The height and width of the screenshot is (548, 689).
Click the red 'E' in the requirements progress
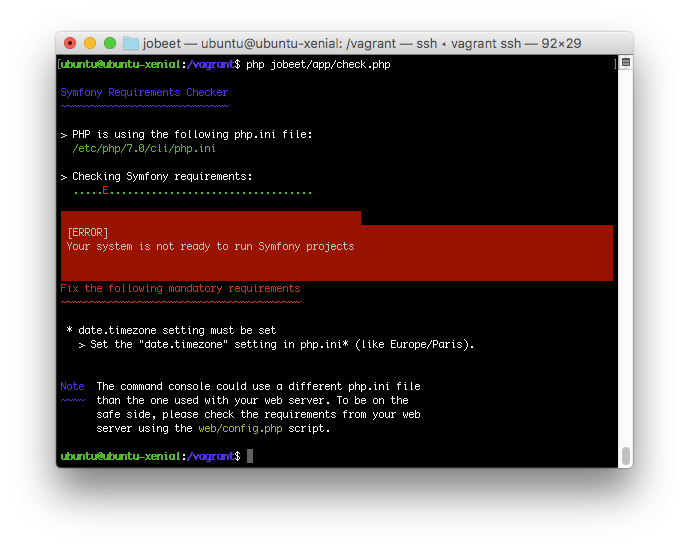(x=105, y=190)
